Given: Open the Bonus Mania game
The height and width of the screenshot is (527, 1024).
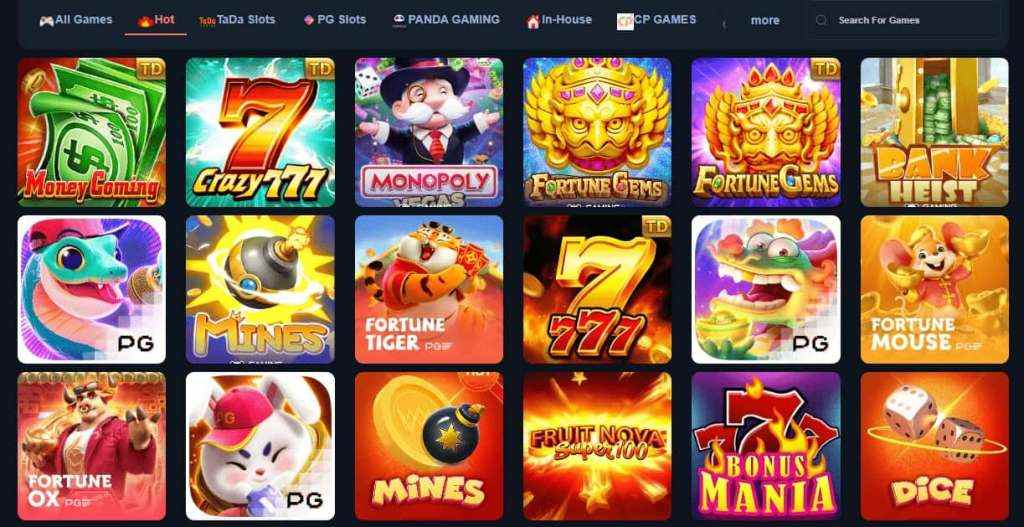Looking at the screenshot, I should click(x=766, y=446).
